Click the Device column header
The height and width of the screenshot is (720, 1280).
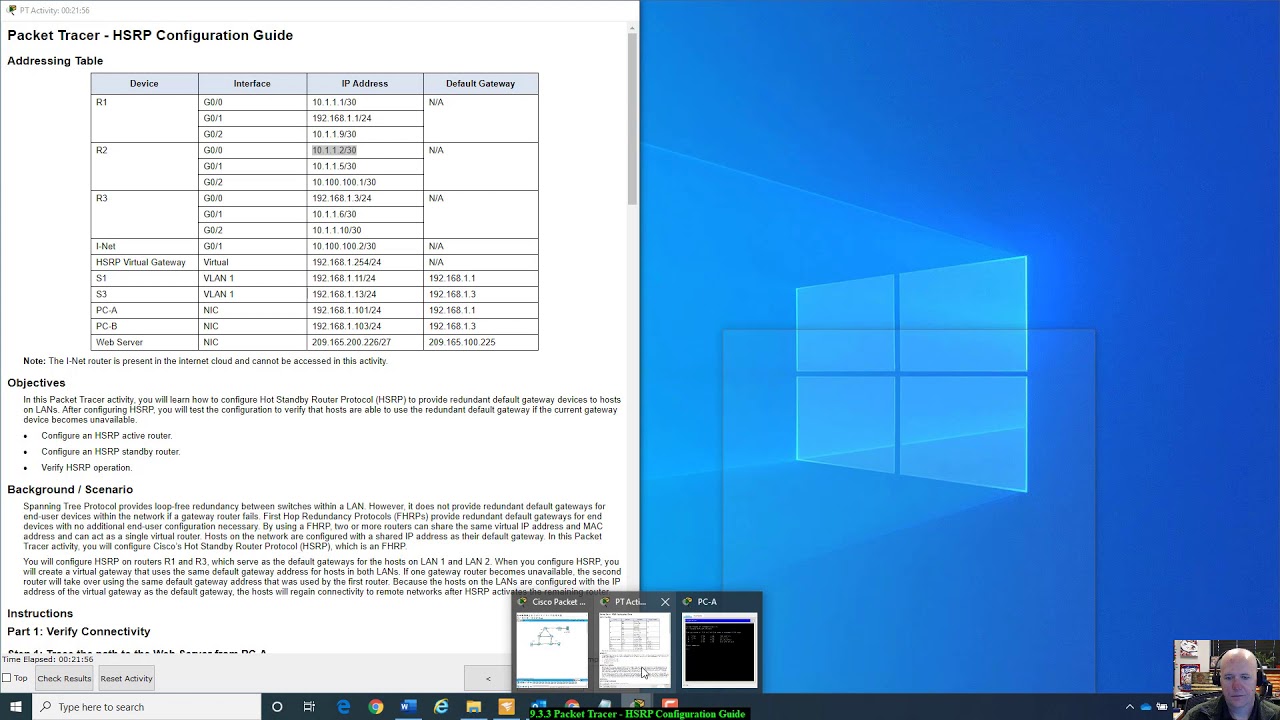click(144, 84)
